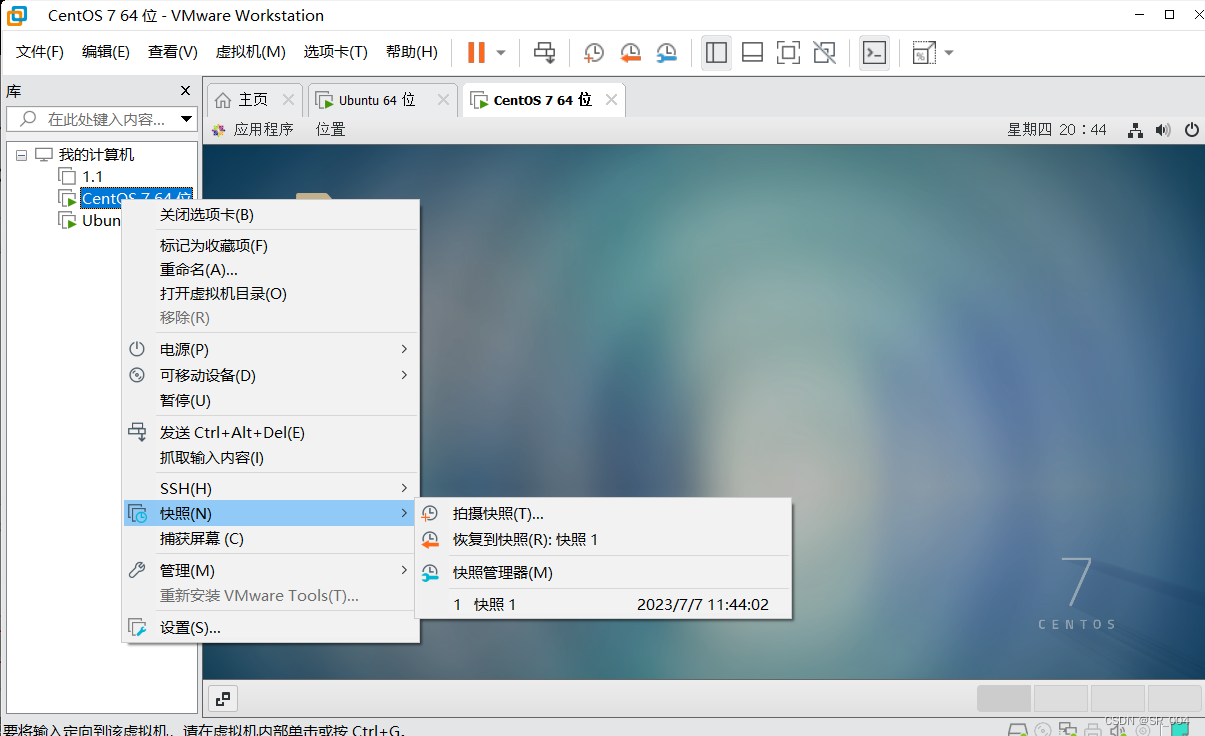Click the 星期四 20:44 clock in guest
The height and width of the screenshot is (736, 1205).
[x=1057, y=130]
